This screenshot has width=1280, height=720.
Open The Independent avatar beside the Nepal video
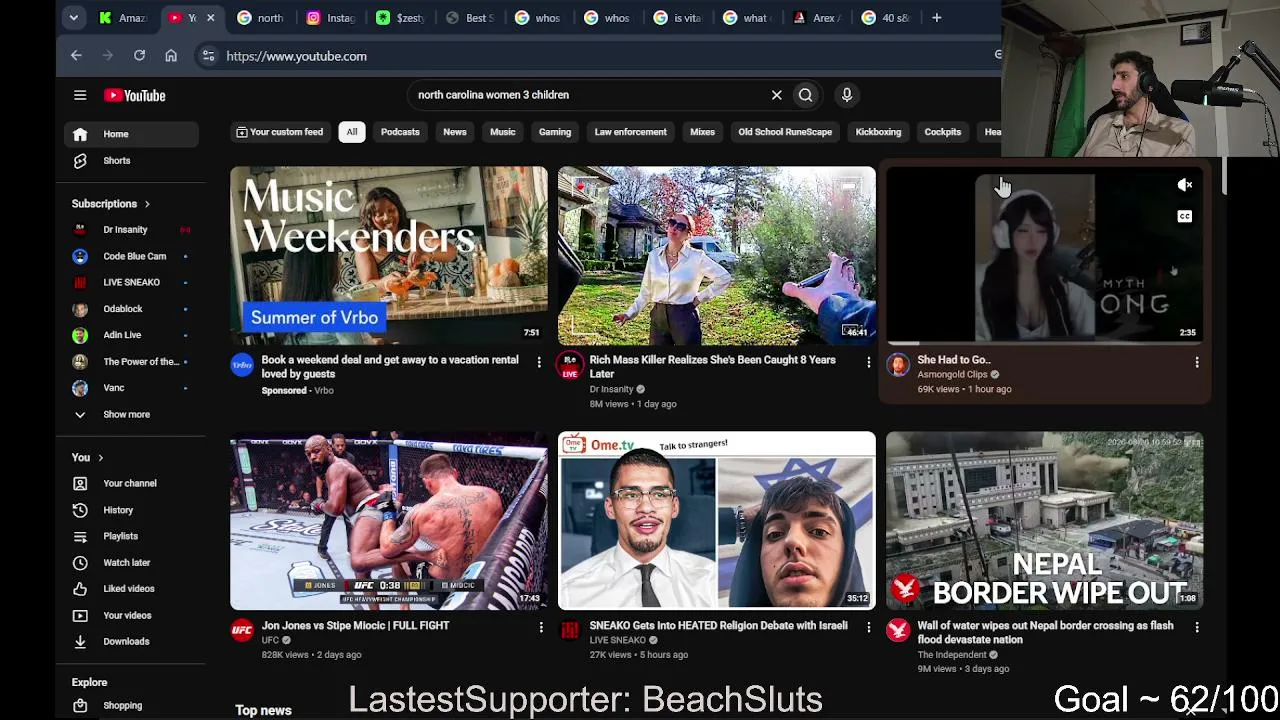(898, 630)
